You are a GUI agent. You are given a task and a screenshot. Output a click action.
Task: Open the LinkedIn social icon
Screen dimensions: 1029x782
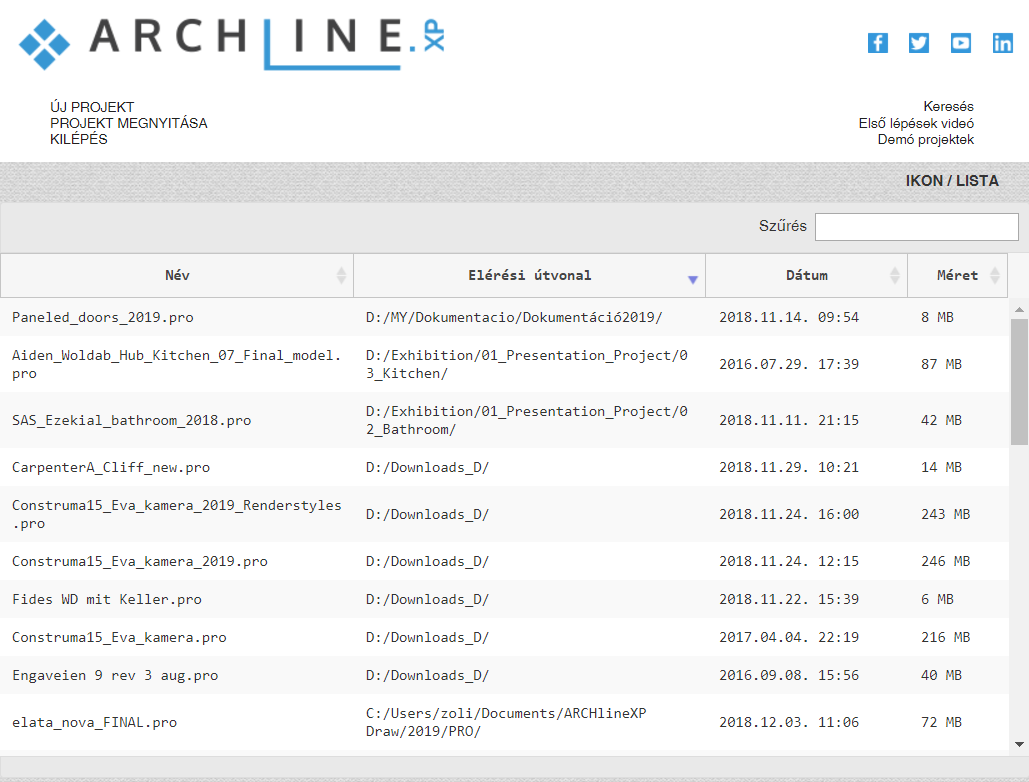(1002, 43)
